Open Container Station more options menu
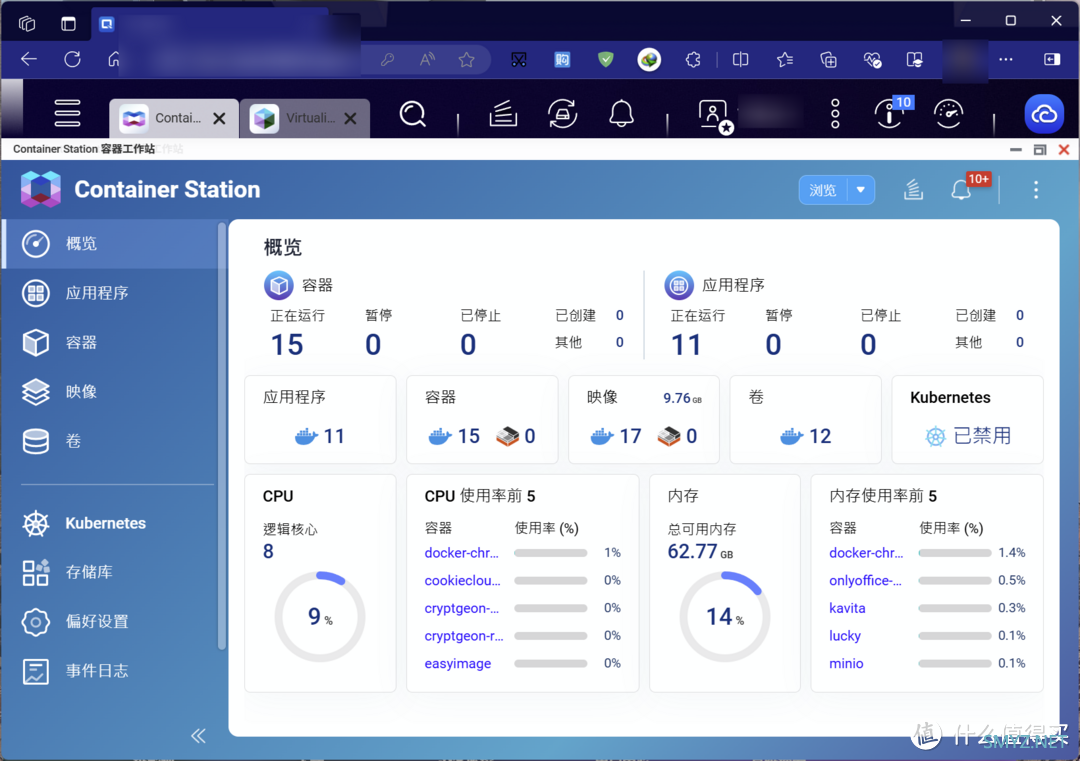 click(1036, 190)
